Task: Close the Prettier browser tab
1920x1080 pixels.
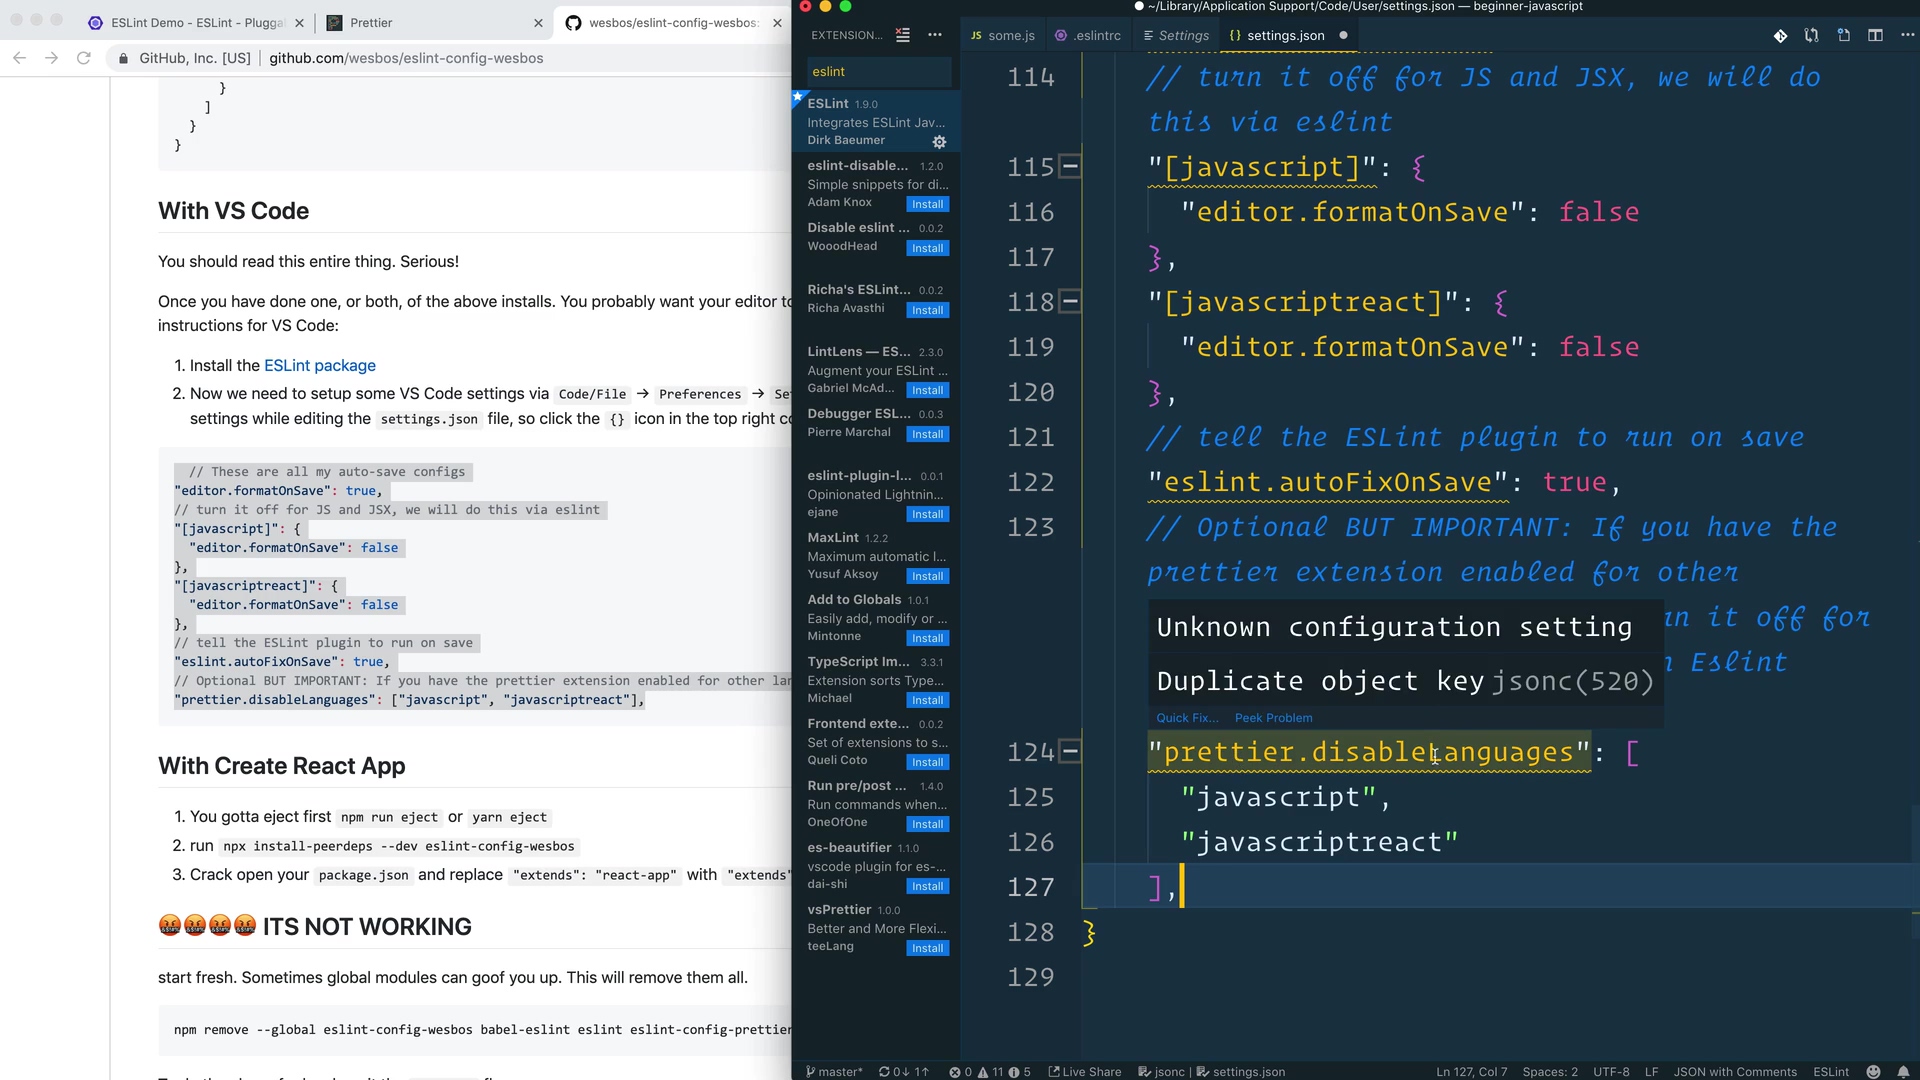Action: [x=538, y=23]
